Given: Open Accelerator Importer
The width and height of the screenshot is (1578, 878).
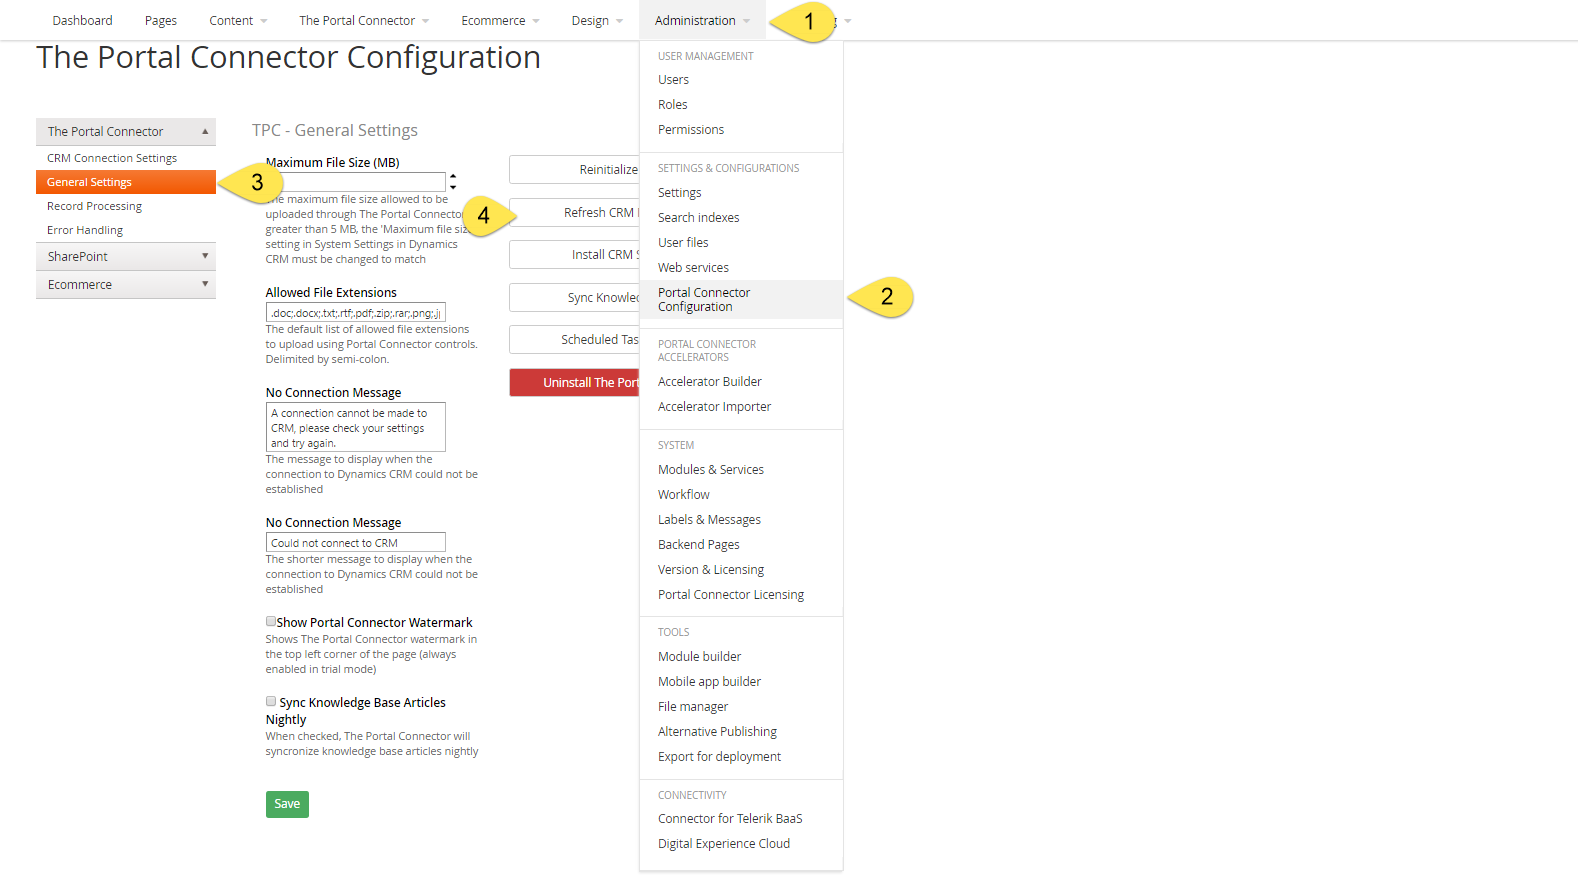Looking at the screenshot, I should pos(714,407).
